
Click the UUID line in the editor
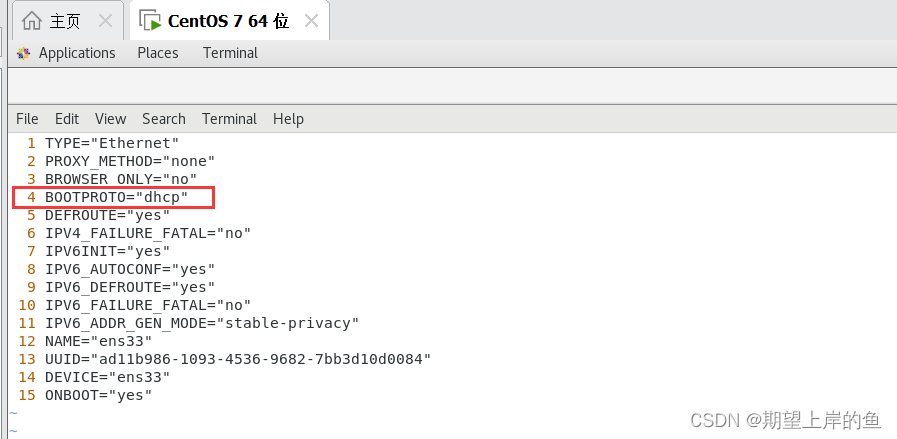click(x=238, y=359)
